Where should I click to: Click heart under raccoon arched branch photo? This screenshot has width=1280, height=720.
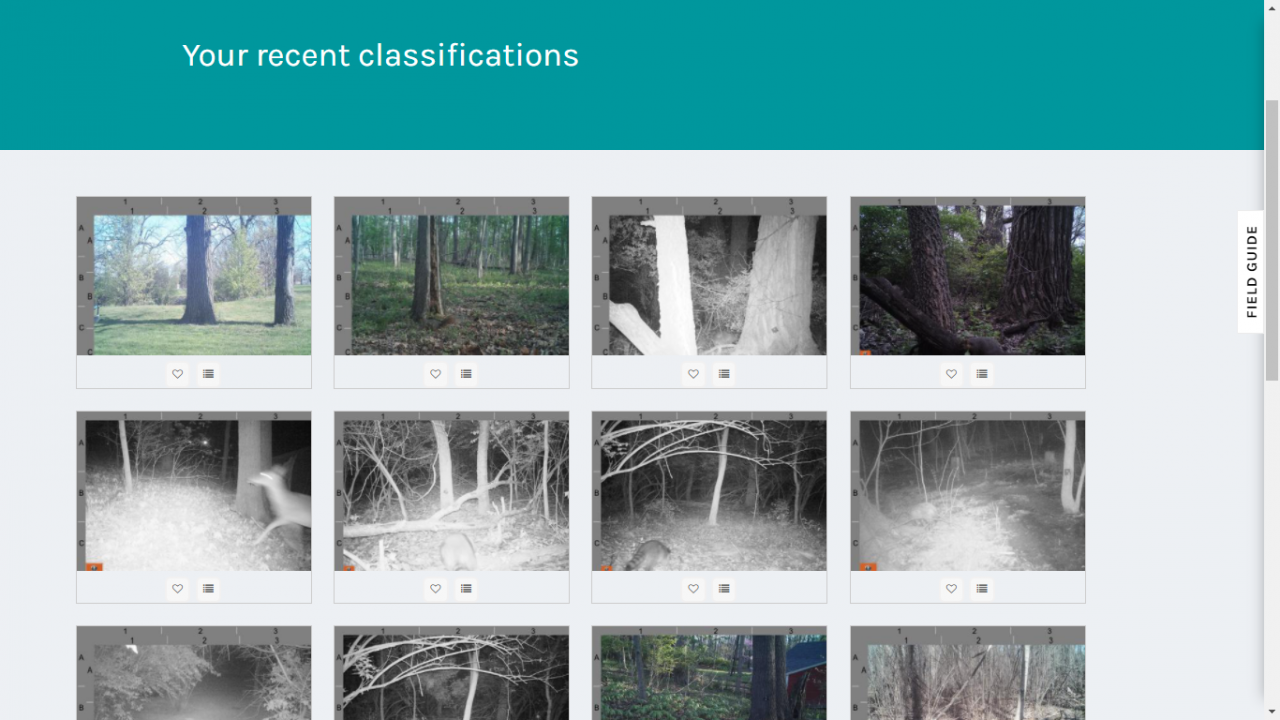tap(693, 589)
